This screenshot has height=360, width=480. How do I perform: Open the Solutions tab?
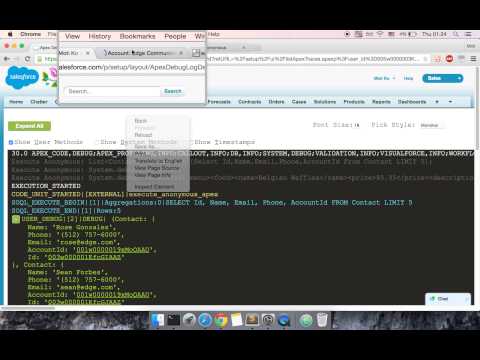coord(325,102)
